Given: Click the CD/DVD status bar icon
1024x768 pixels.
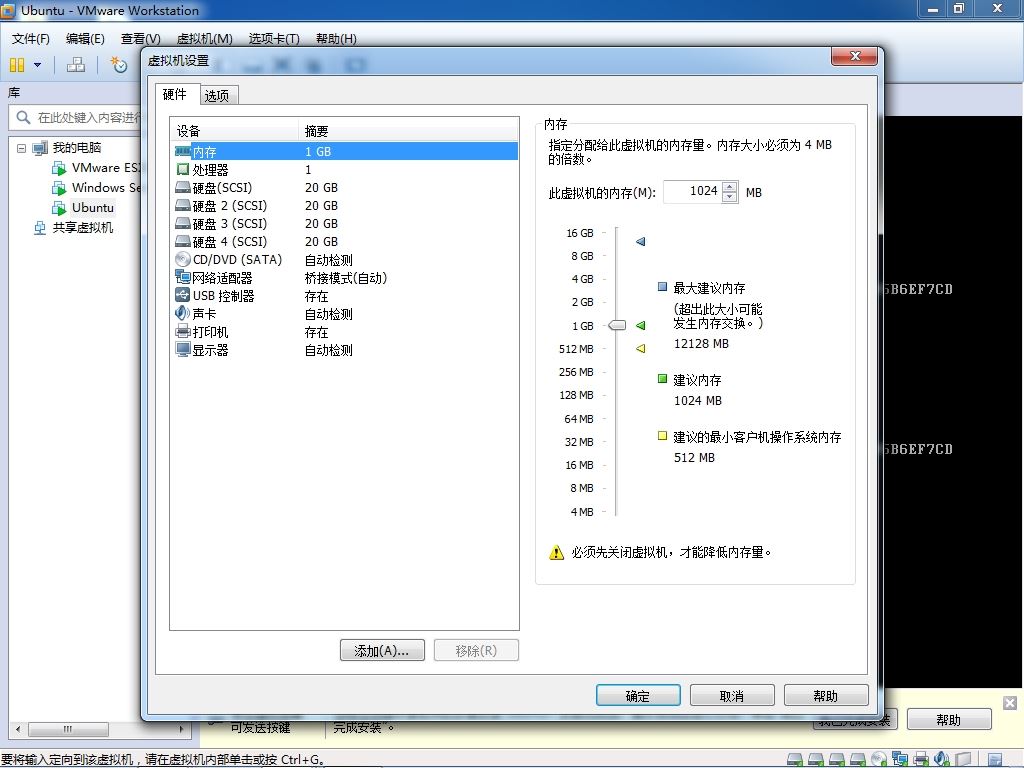Looking at the screenshot, I should coord(879,760).
